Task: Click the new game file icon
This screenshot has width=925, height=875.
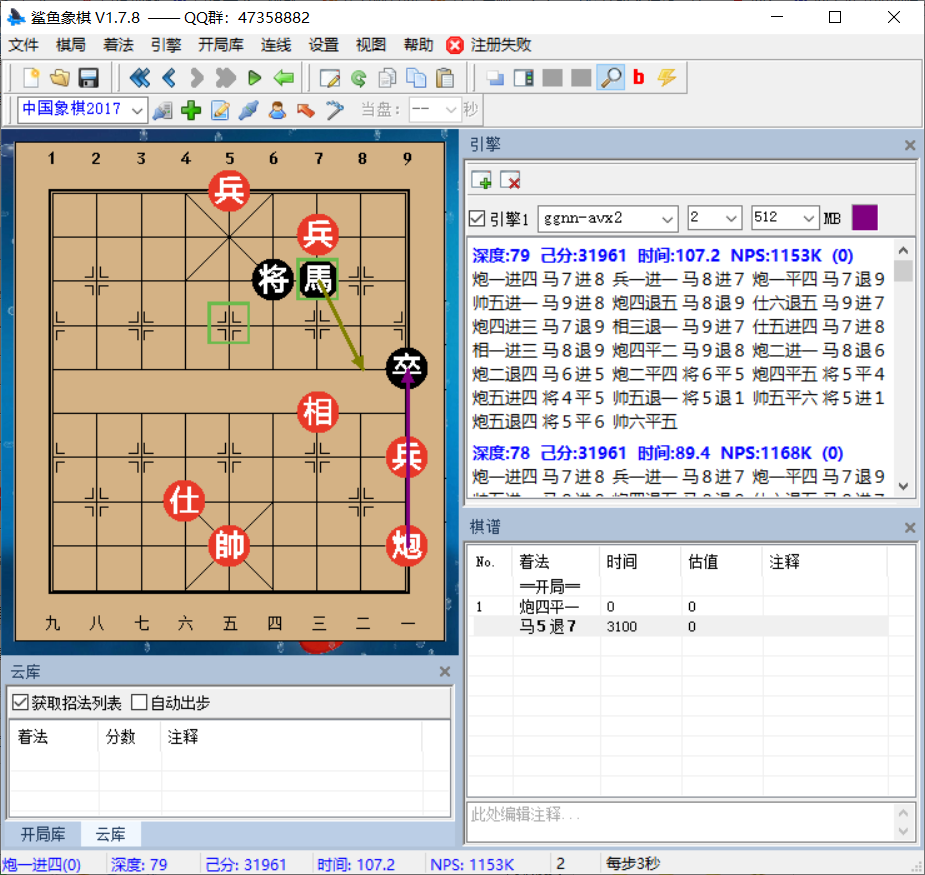Action: tap(31, 77)
